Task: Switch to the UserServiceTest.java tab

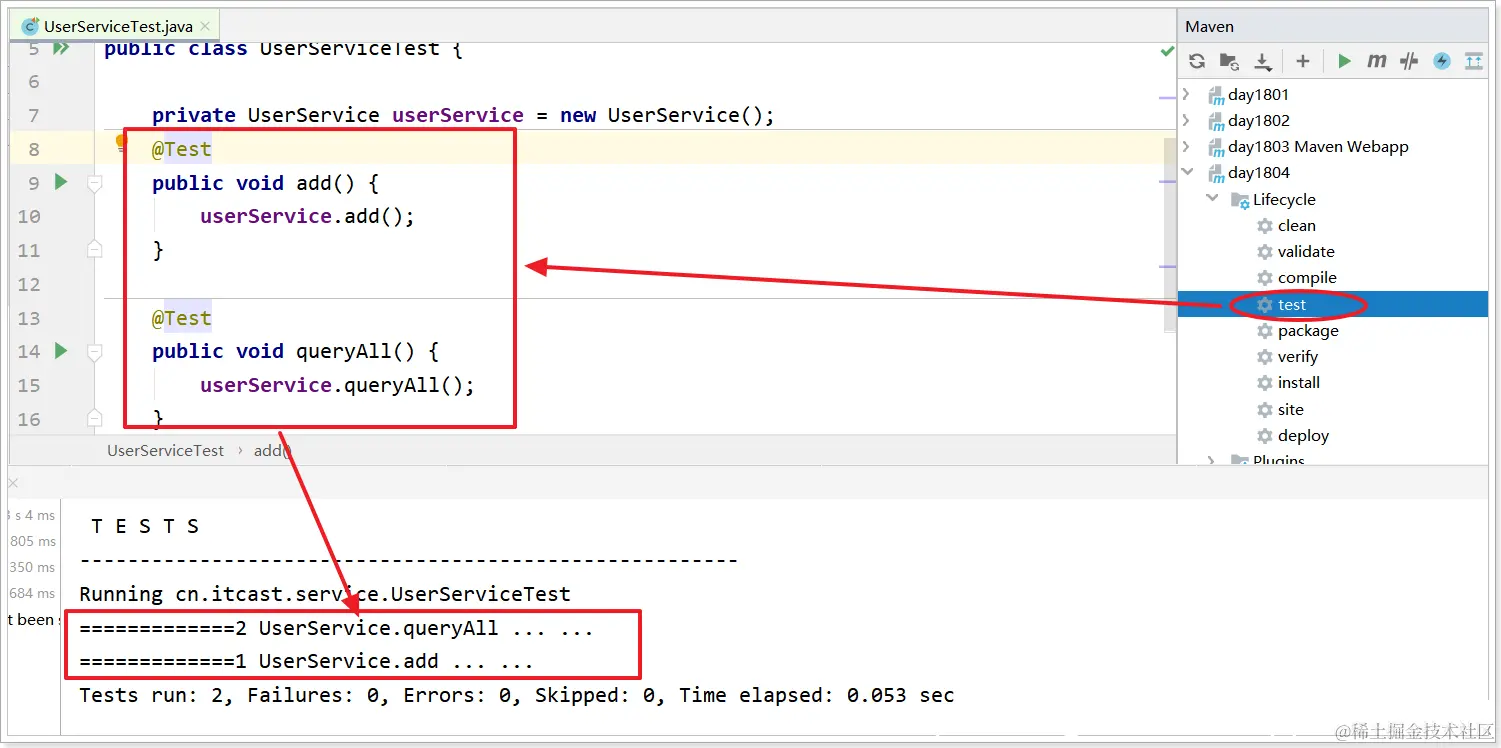Action: pyautogui.click(x=116, y=27)
